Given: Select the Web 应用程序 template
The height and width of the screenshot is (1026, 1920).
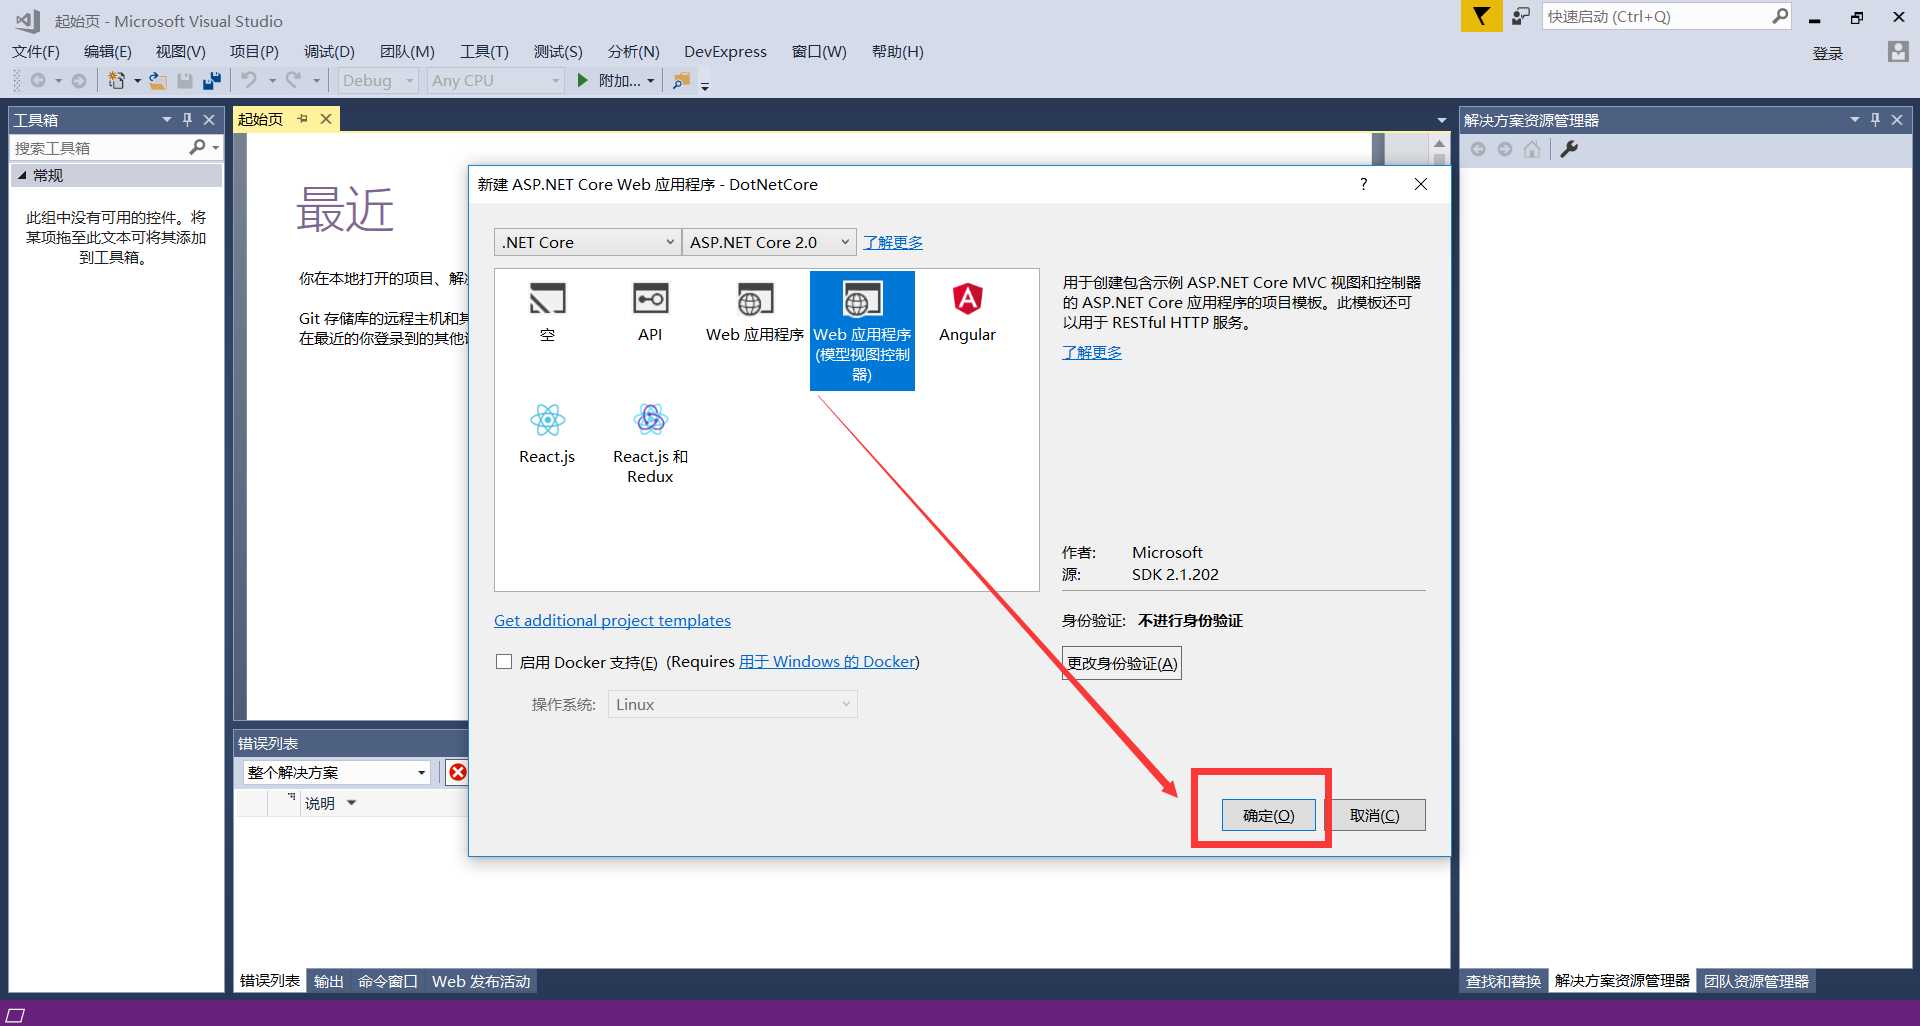Looking at the screenshot, I should tap(755, 312).
